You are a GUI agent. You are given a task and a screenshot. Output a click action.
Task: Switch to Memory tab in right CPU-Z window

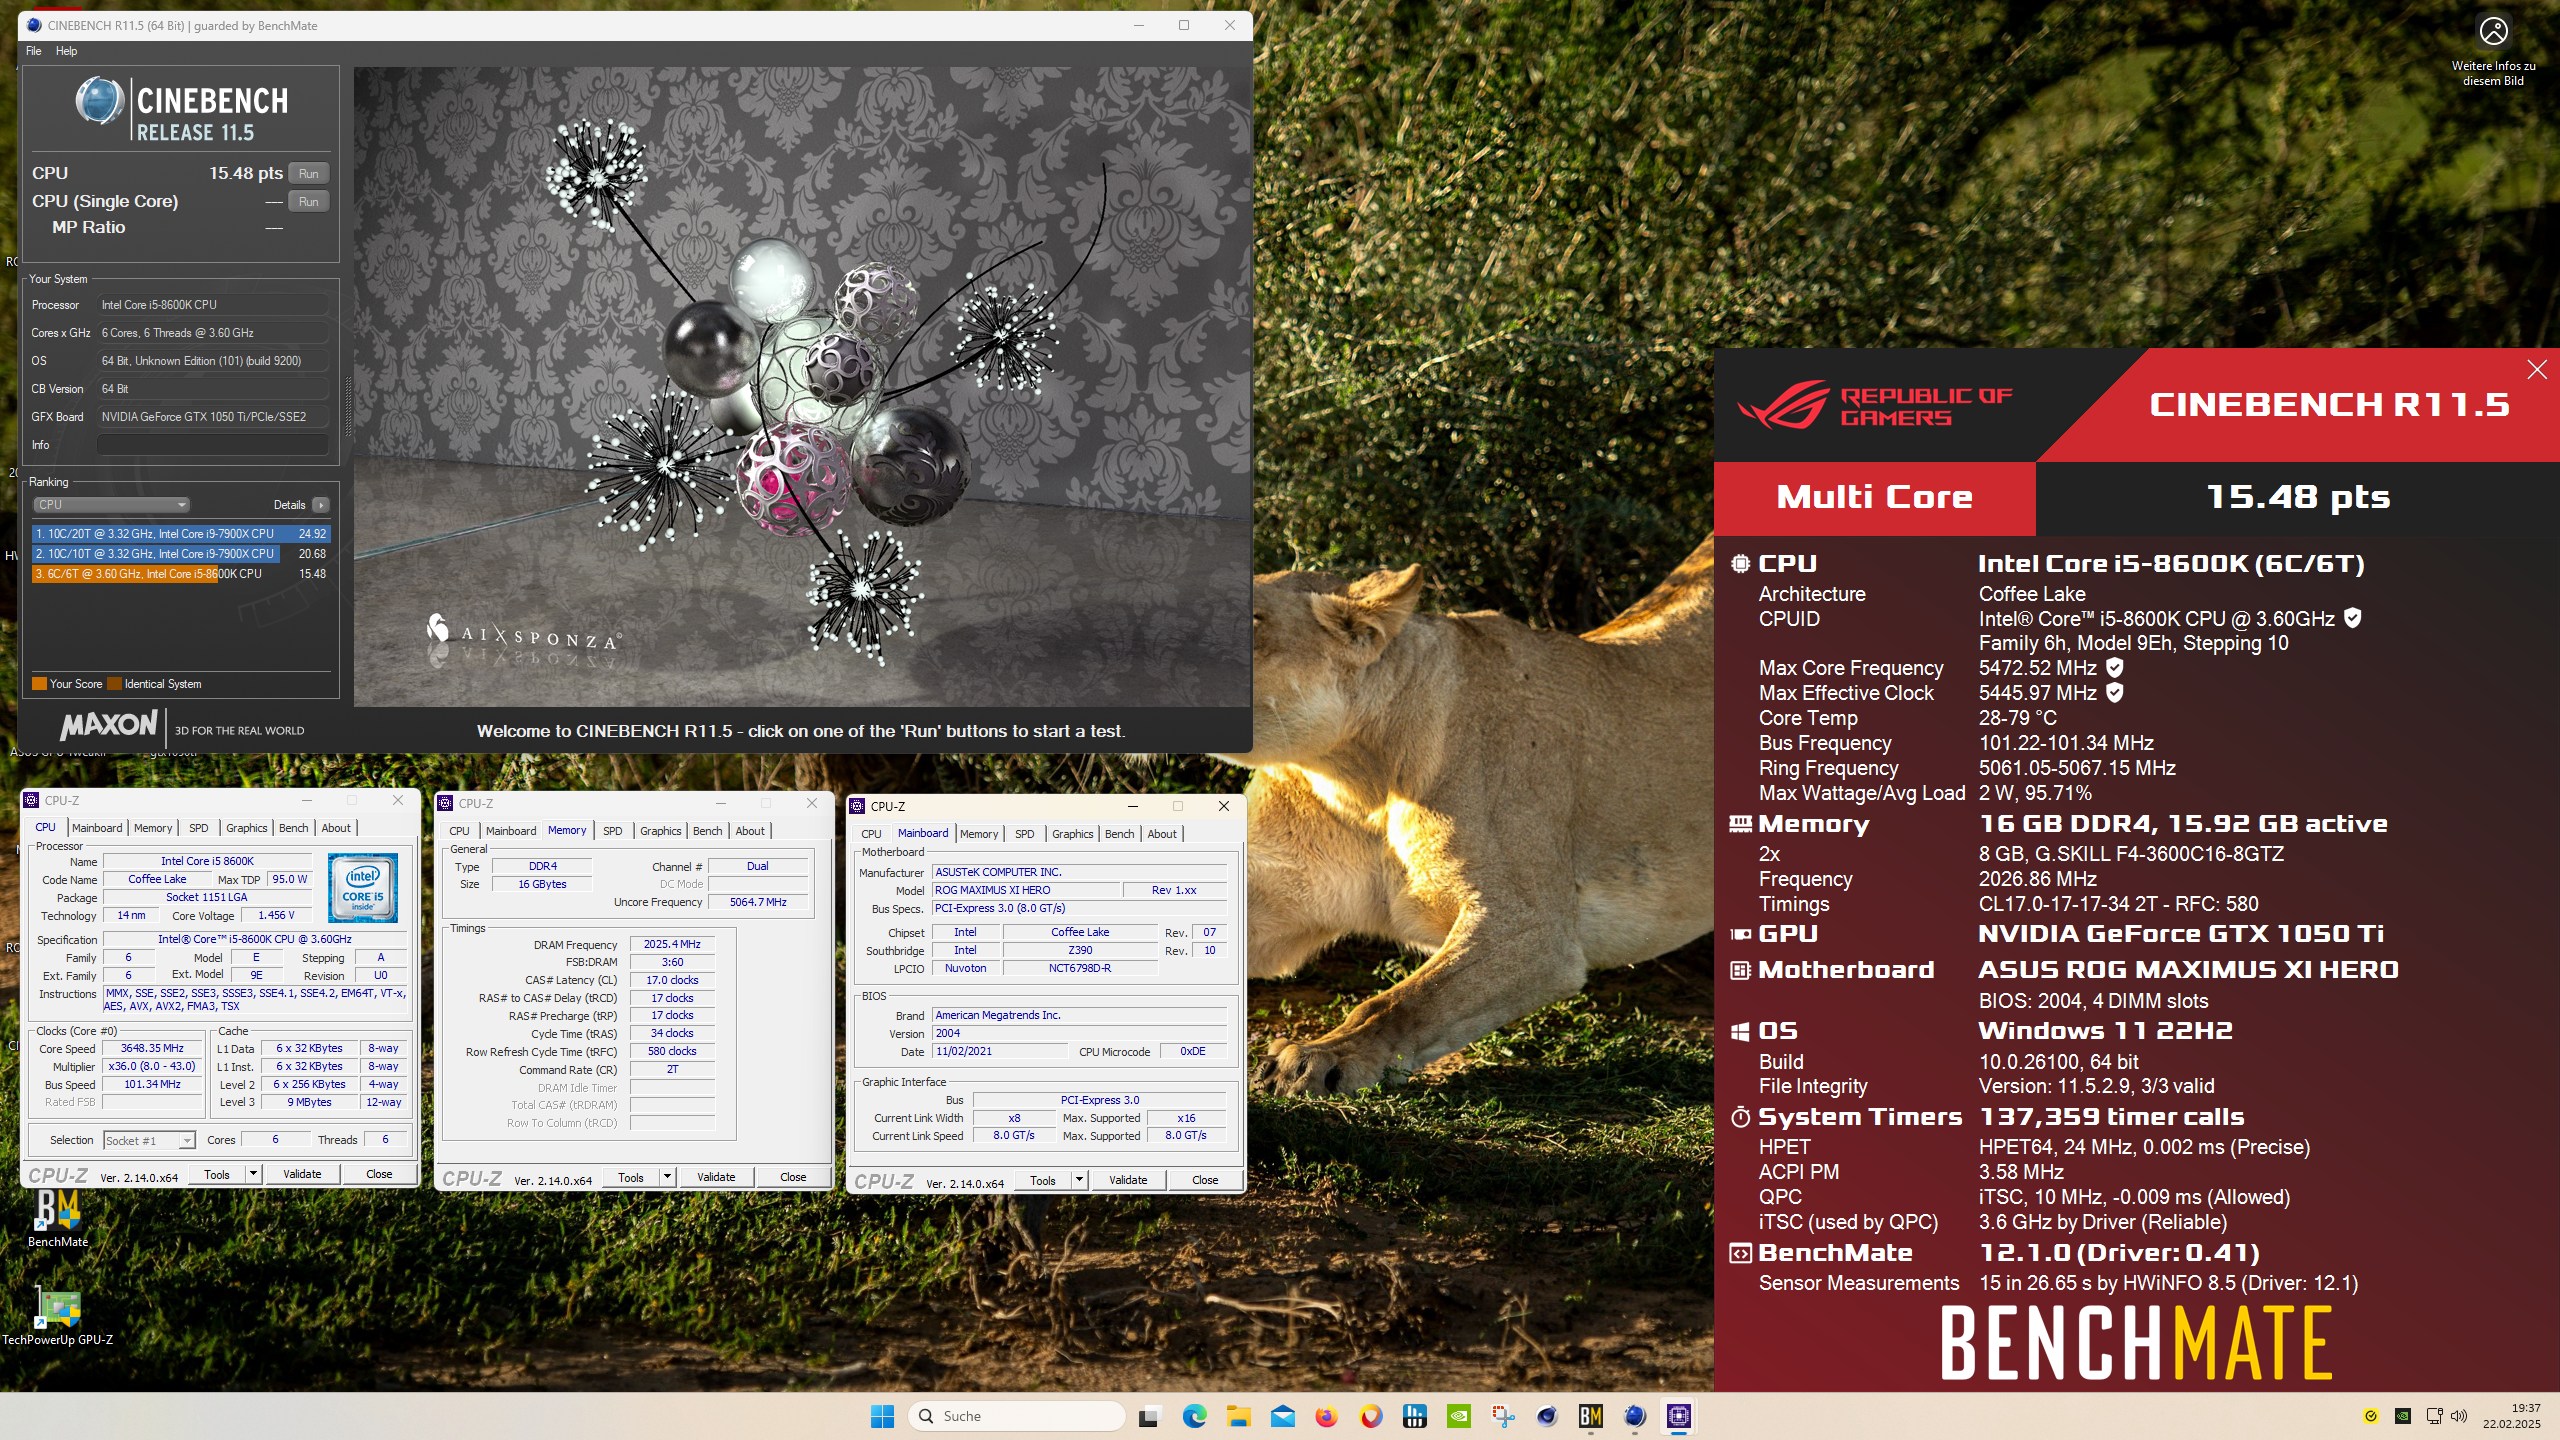coord(979,834)
